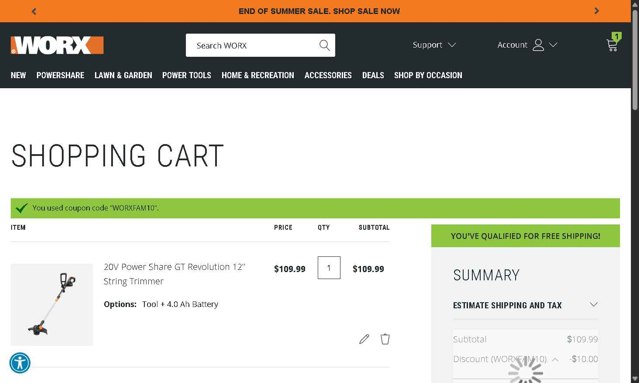This screenshot has height=383, width=639.
Task: Expand the Account dropdown chevron
Action: click(x=553, y=45)
